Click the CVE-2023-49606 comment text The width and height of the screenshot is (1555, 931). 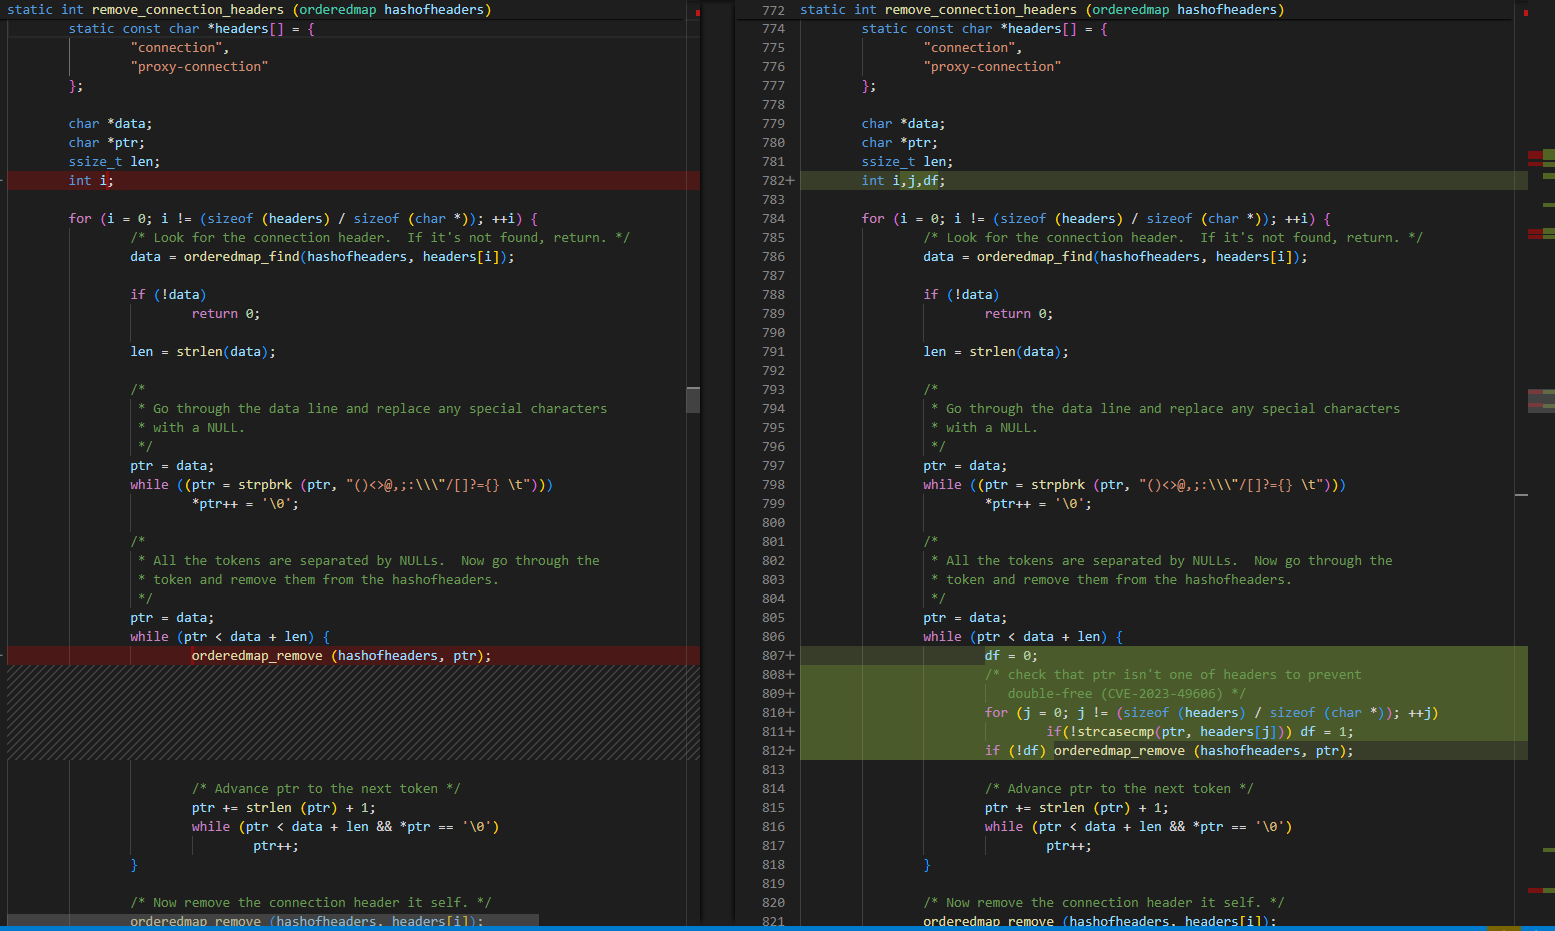1162,694
